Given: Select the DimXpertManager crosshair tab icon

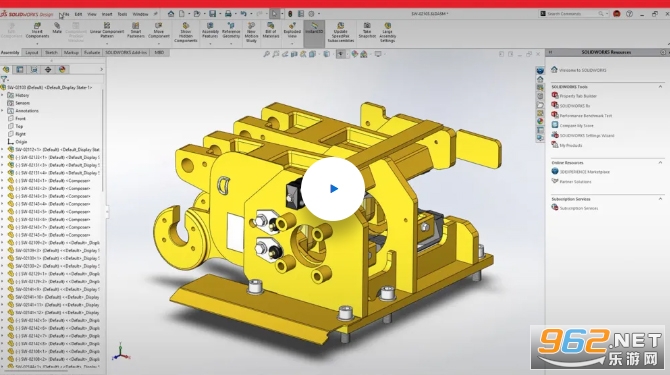Looking at the screenshot, I should click(x=48, y=70).
